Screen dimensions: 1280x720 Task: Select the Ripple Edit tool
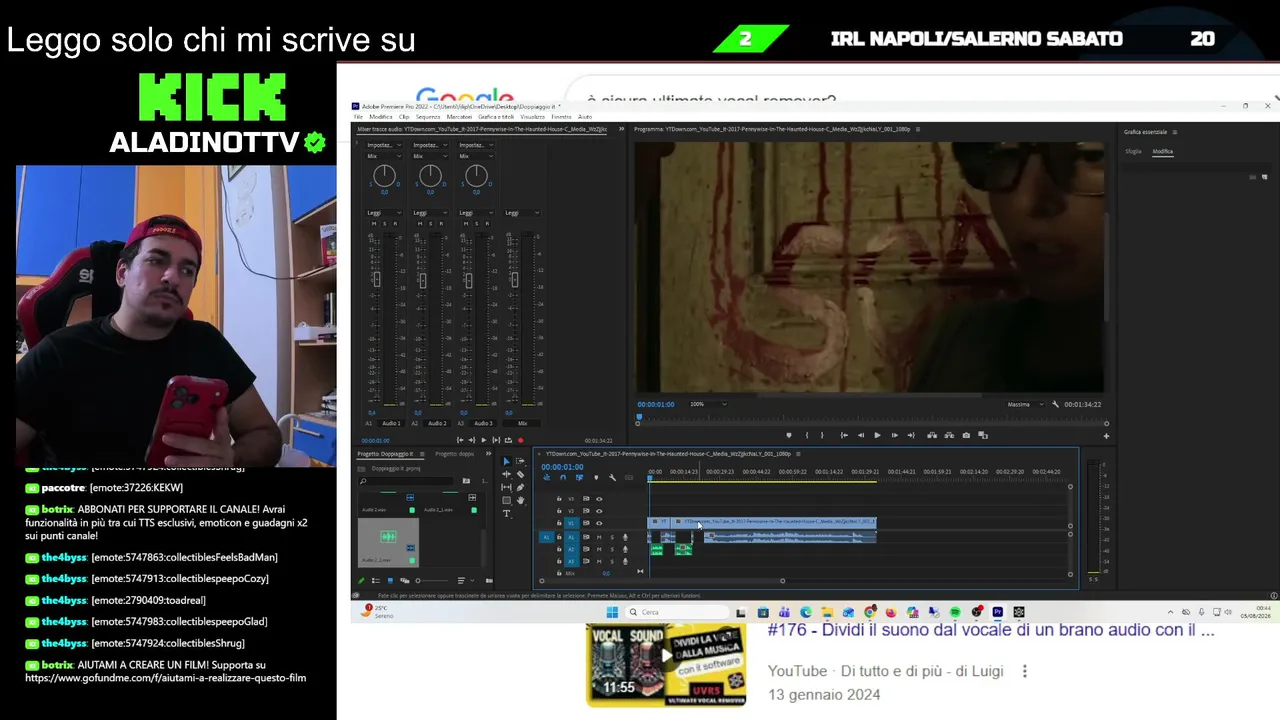pos(506,474)
